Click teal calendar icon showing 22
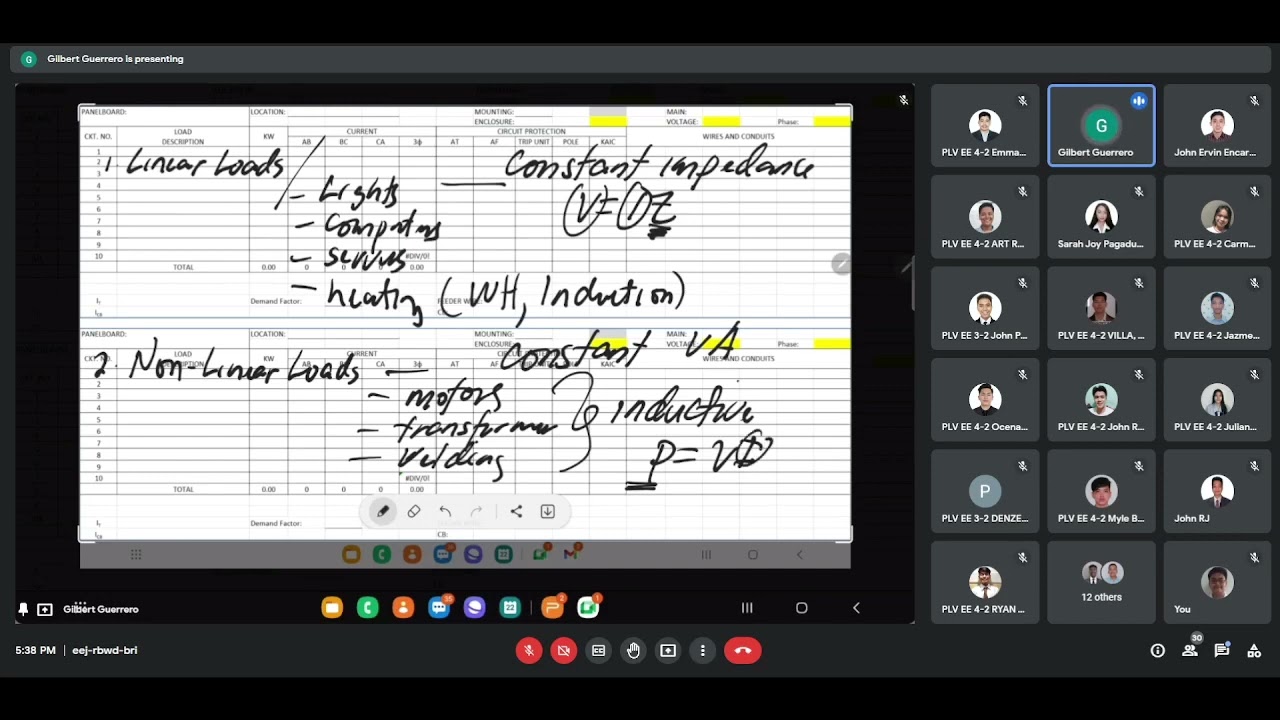Image resolution: width=1280 pixels, height=720 pixels. pos(510,607)
